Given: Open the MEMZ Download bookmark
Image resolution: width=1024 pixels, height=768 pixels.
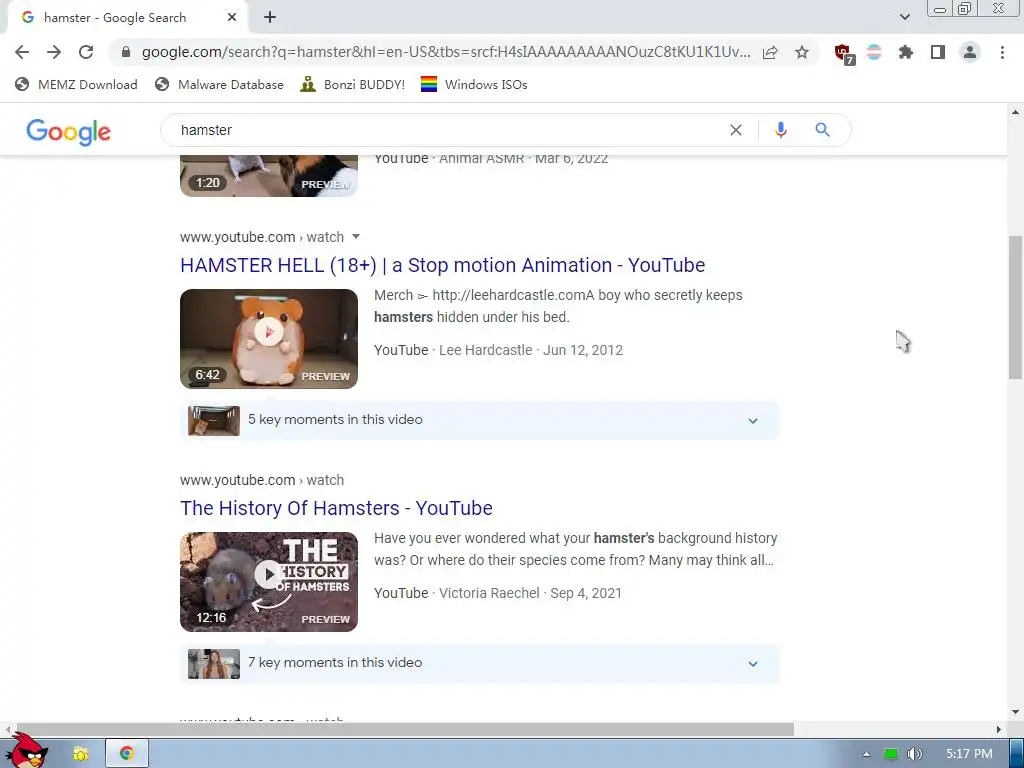Looking at the screenshot, I should pos(76,85).
